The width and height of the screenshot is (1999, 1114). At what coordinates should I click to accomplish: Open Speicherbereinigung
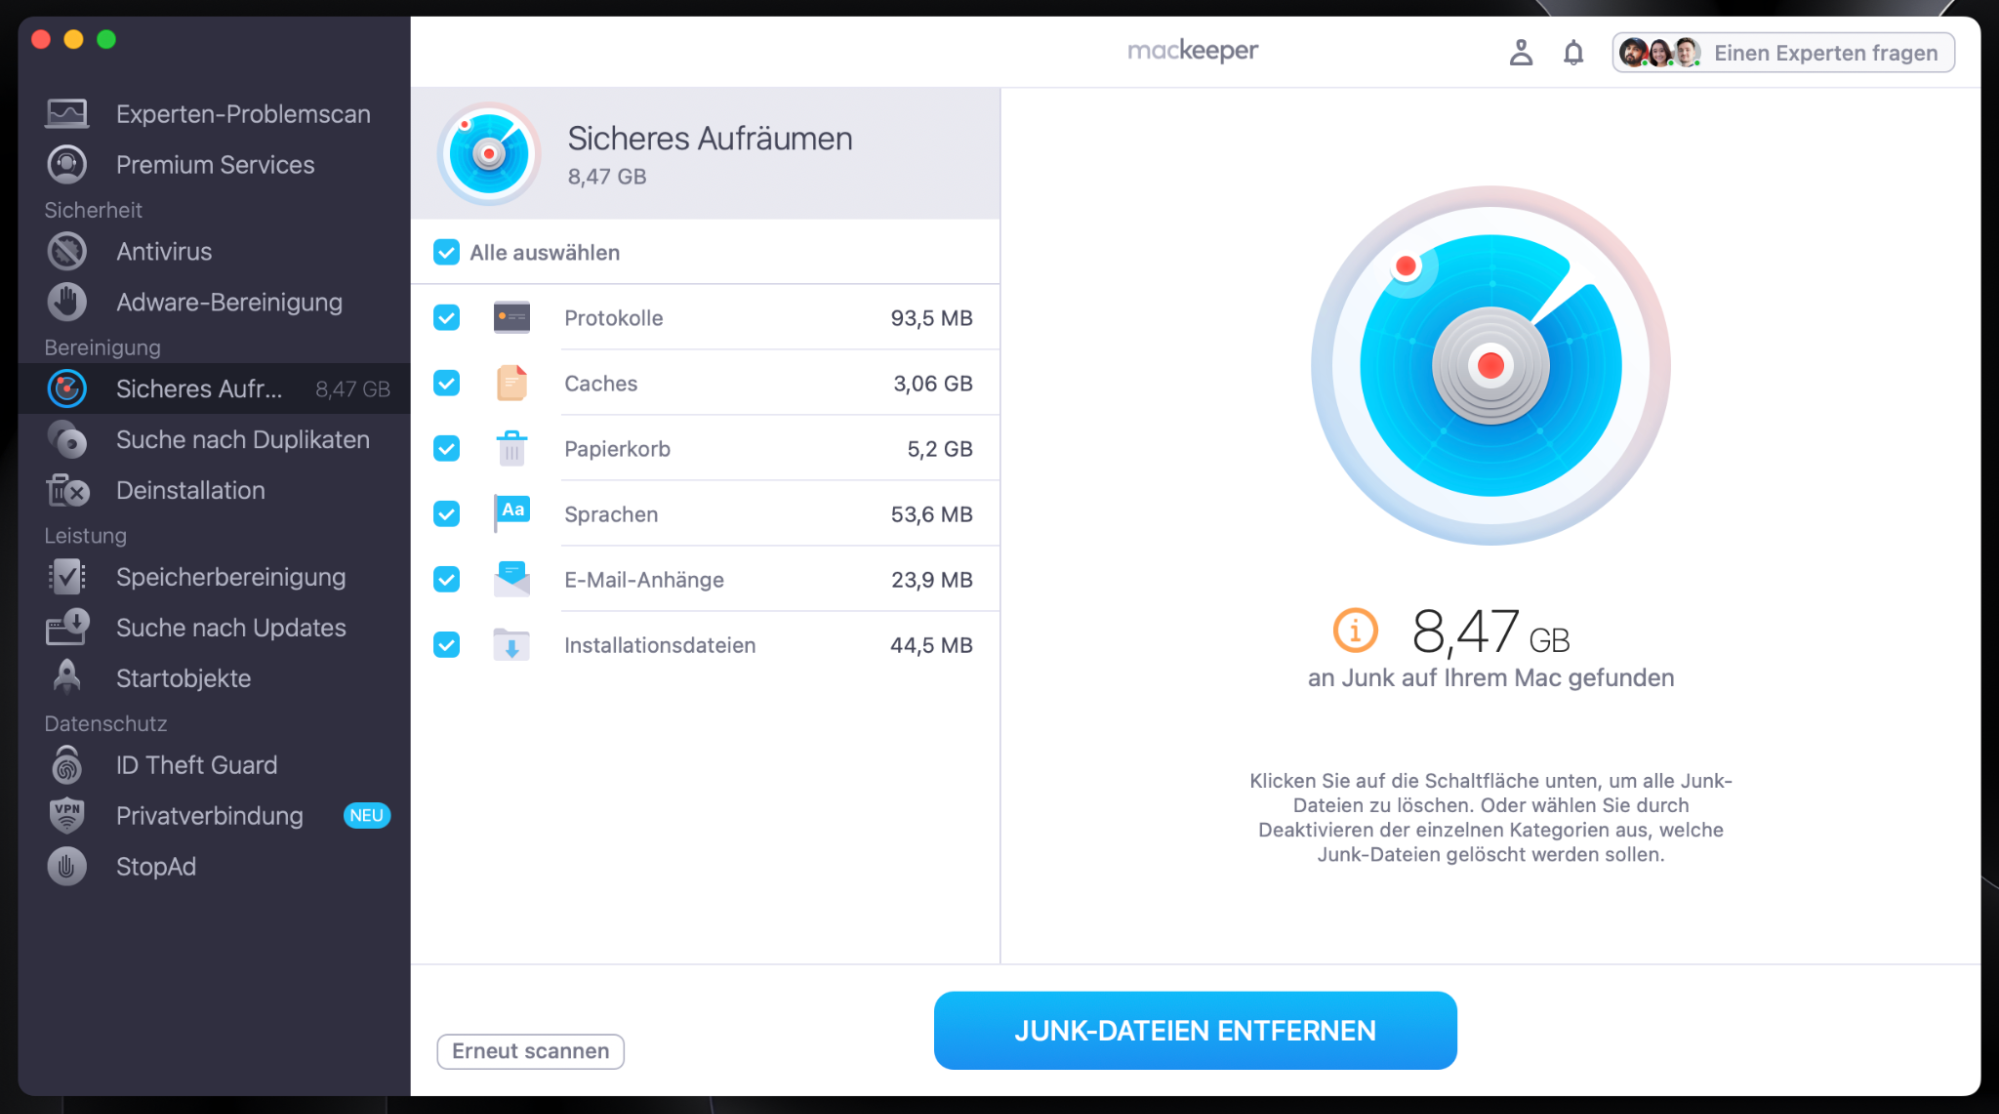tap(229, 577)
